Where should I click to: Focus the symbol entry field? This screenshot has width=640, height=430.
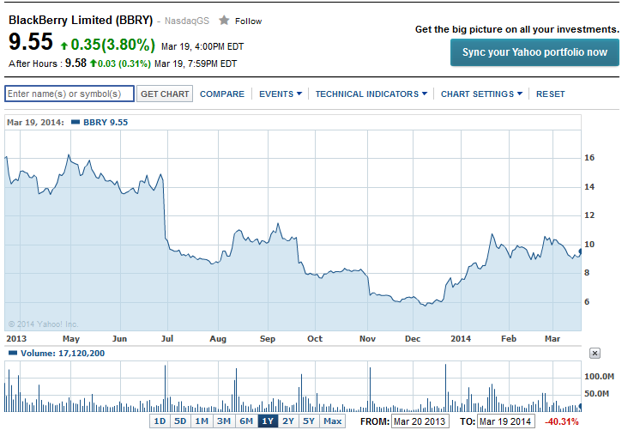click(69, 93)
